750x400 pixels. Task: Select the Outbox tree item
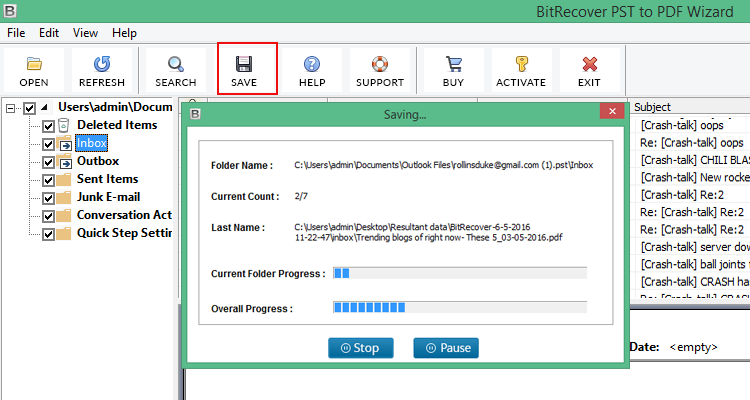click(98, 161)
